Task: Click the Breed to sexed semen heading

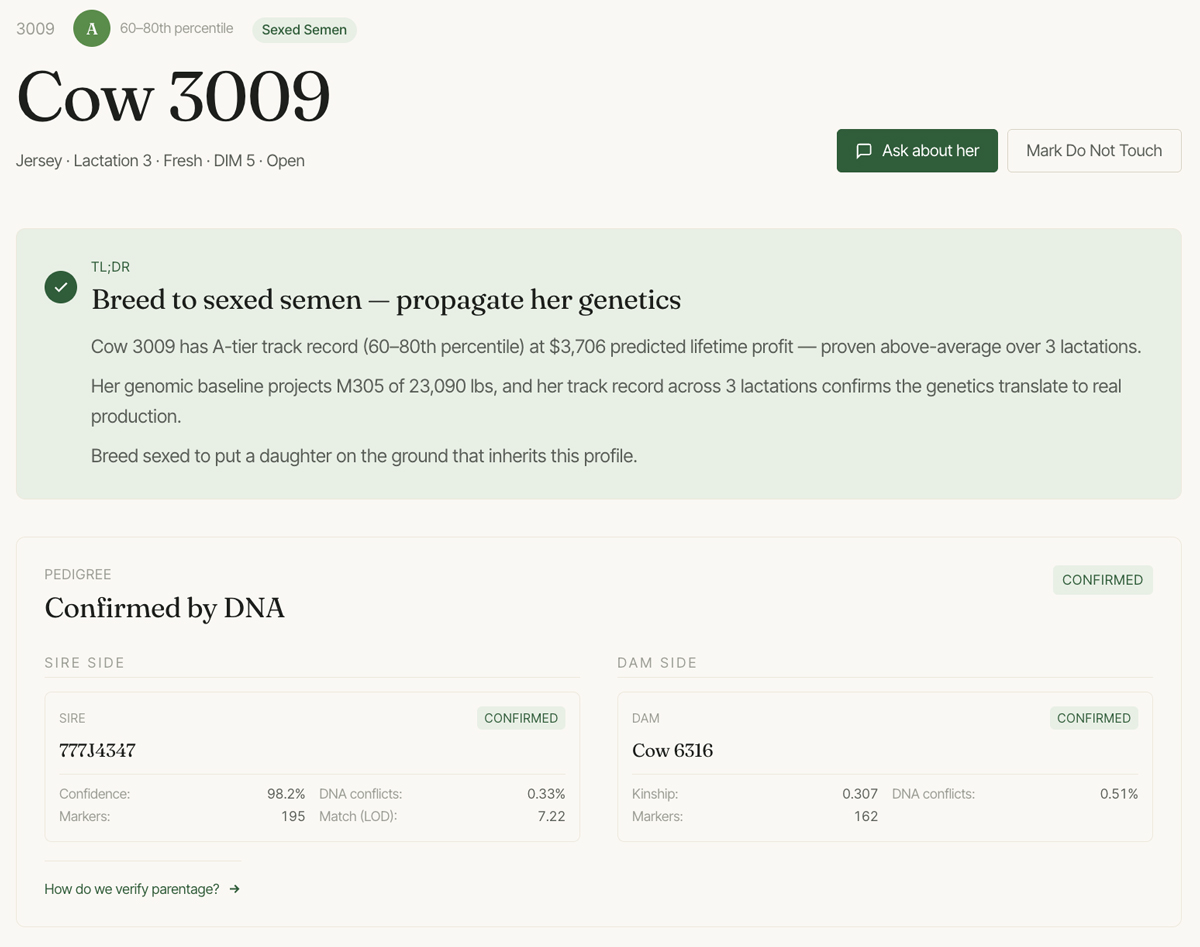Action: click(386, 300)
